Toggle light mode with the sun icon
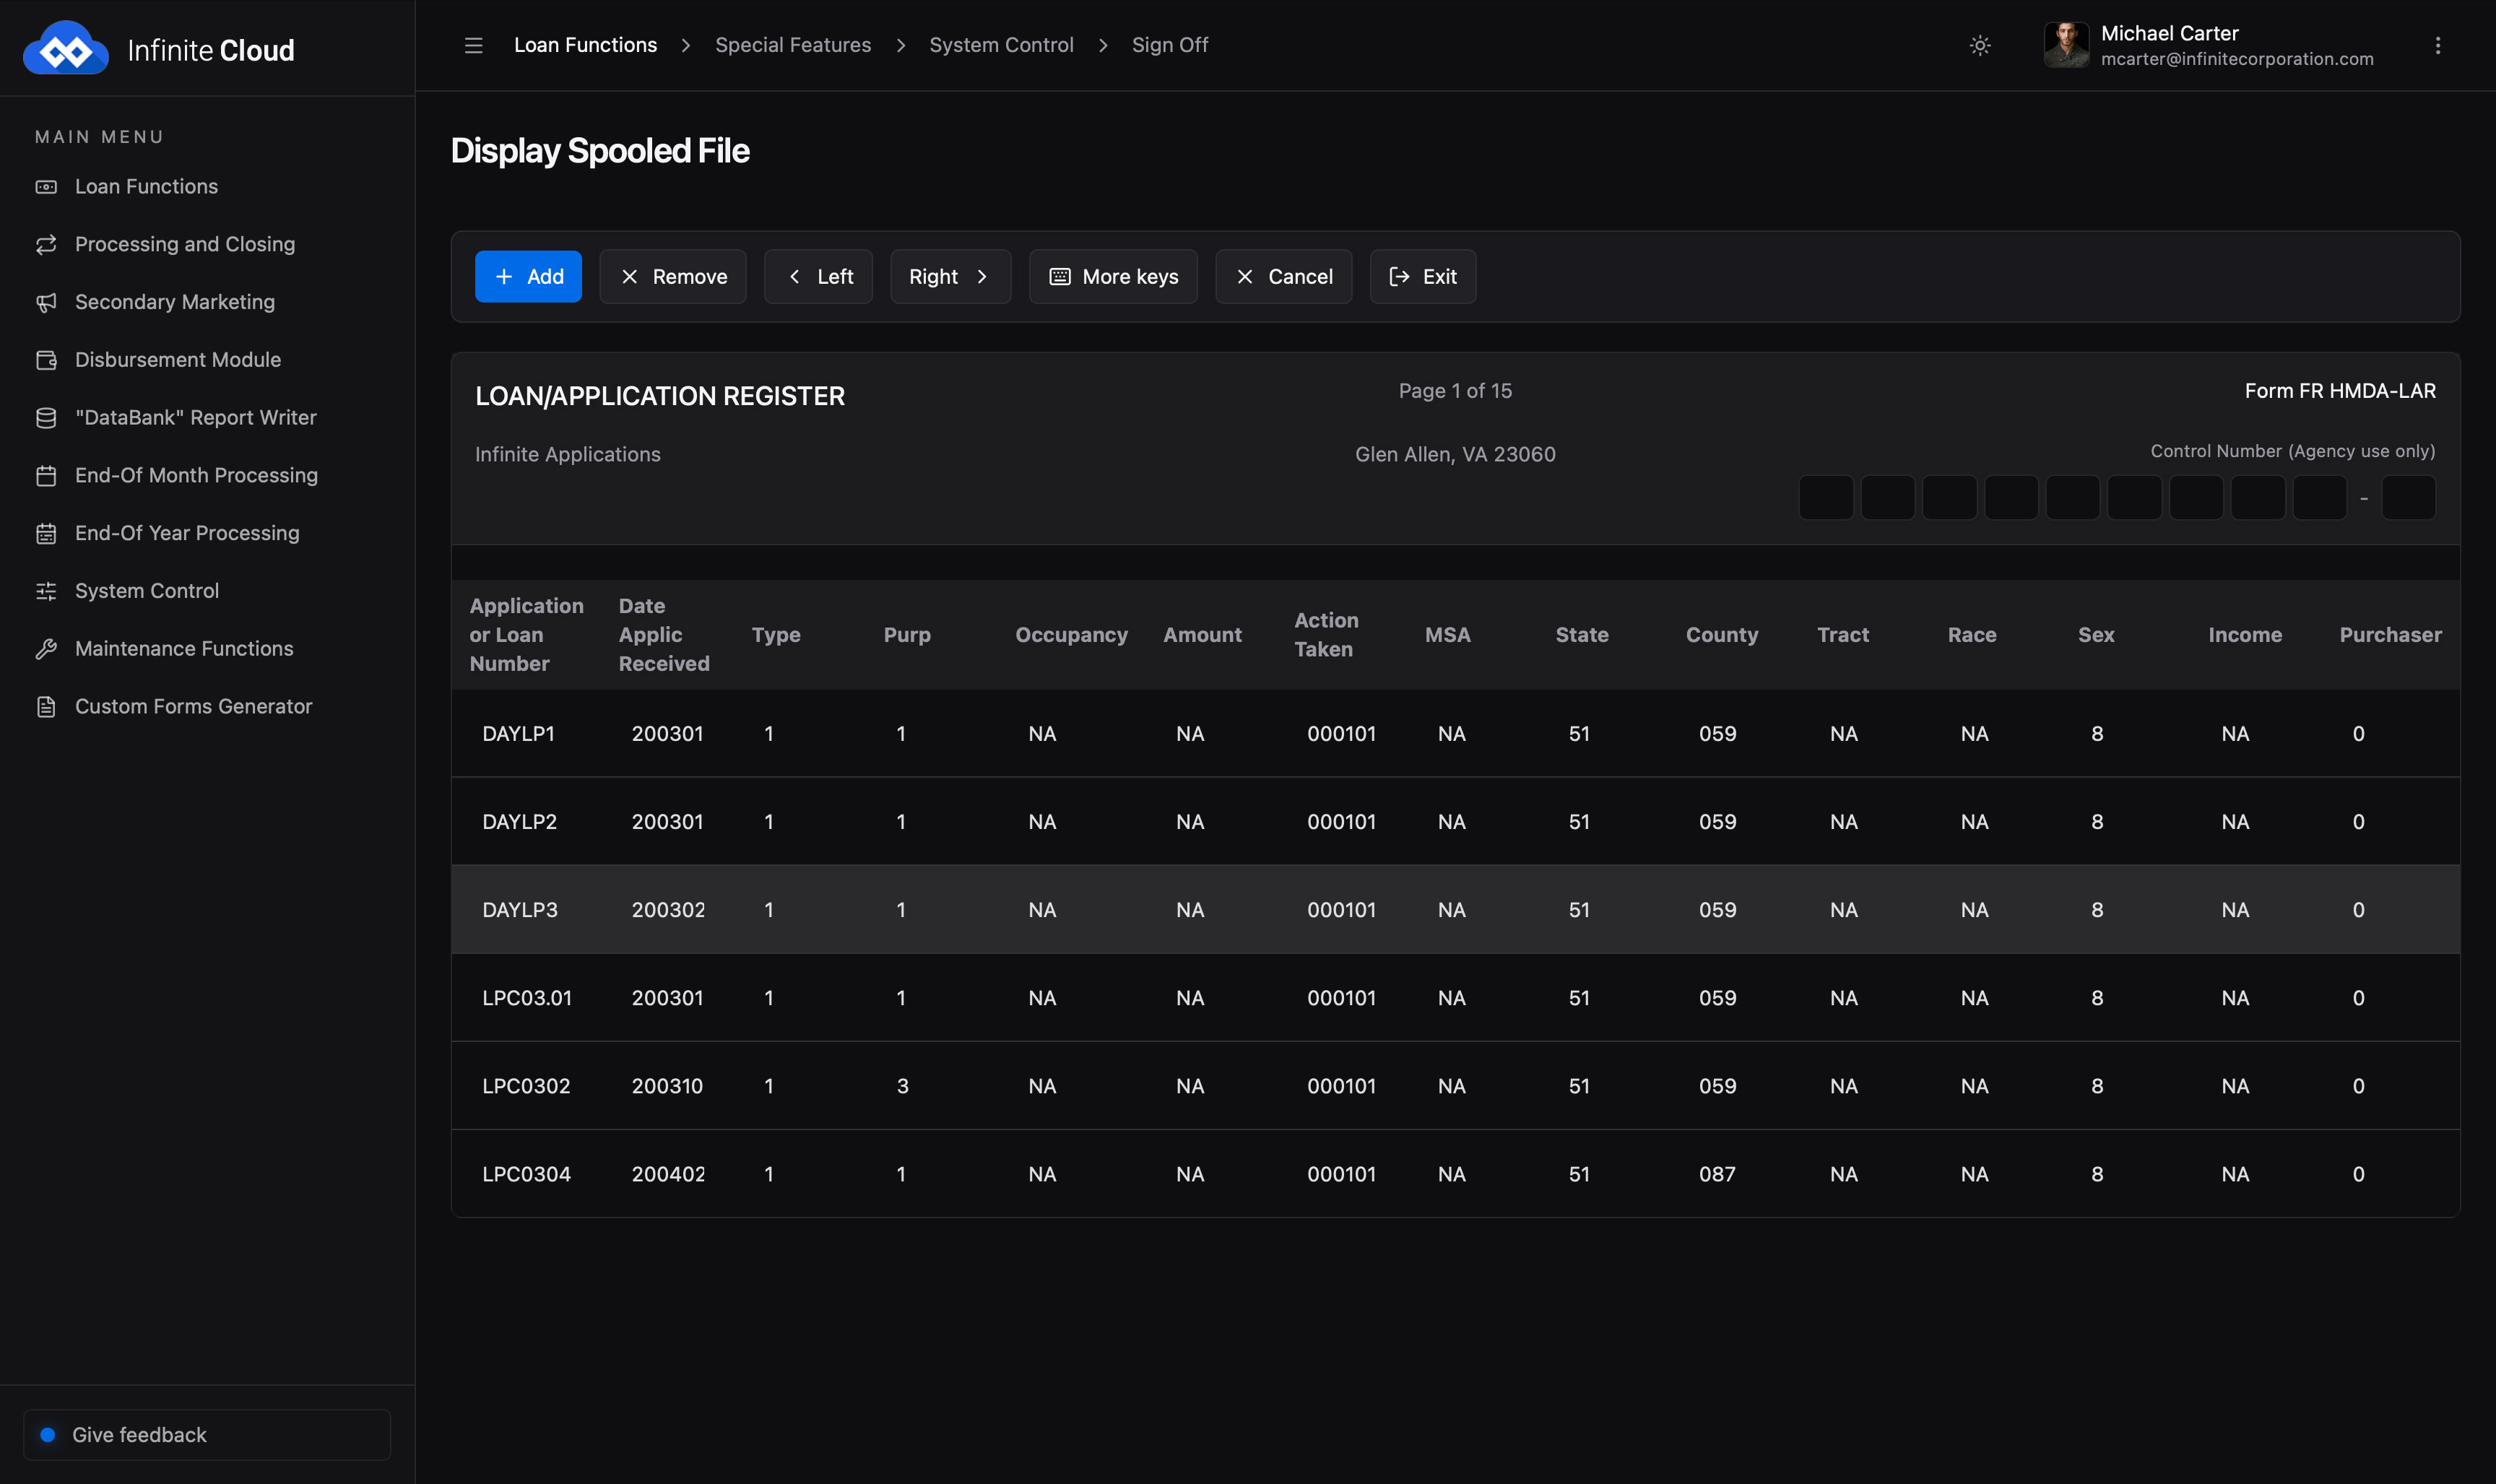The width and height of the screenshot is (2496, 1484). pyautogui.click(x=1980, y=46)
